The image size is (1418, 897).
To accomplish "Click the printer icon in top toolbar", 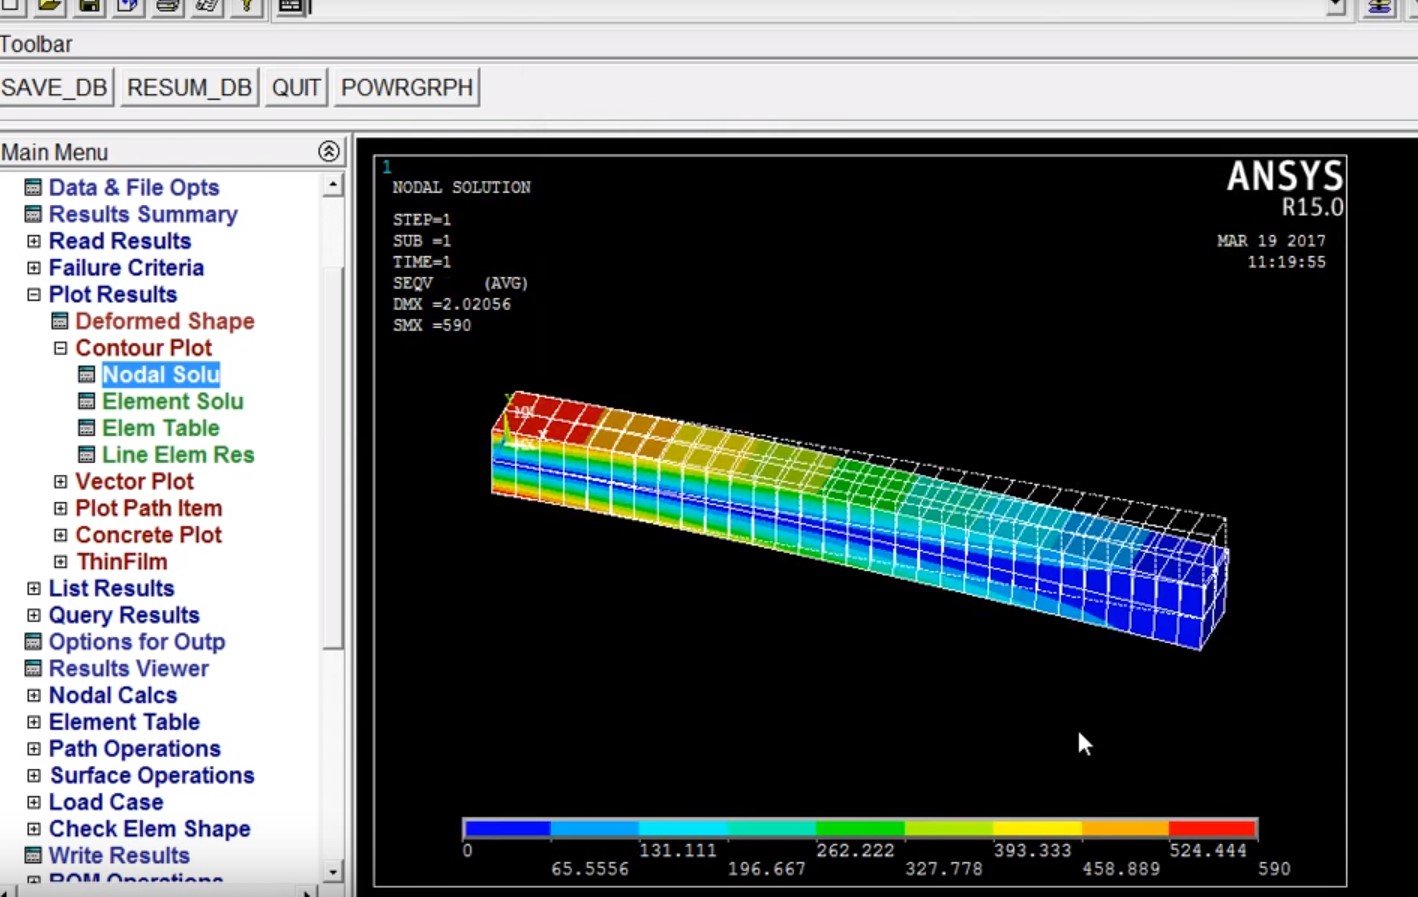I will pos(168,6).
